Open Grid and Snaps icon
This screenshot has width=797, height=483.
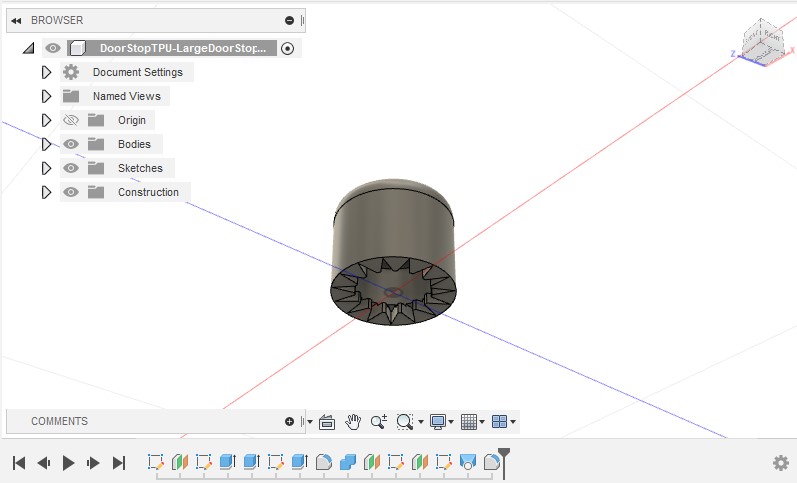[x=469, y=422]
